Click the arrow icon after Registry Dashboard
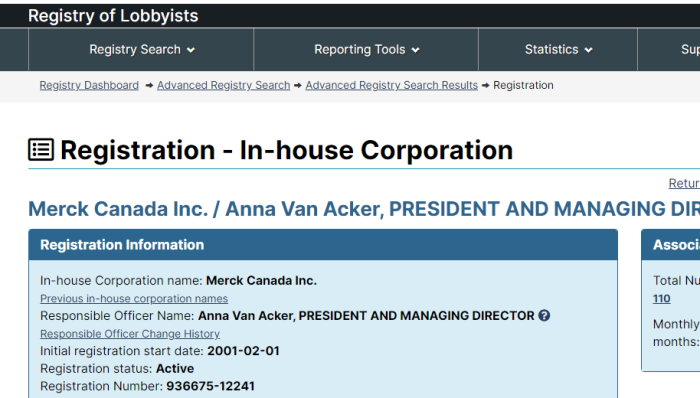This screenshot has width=700, height=398. coord(149,85)
